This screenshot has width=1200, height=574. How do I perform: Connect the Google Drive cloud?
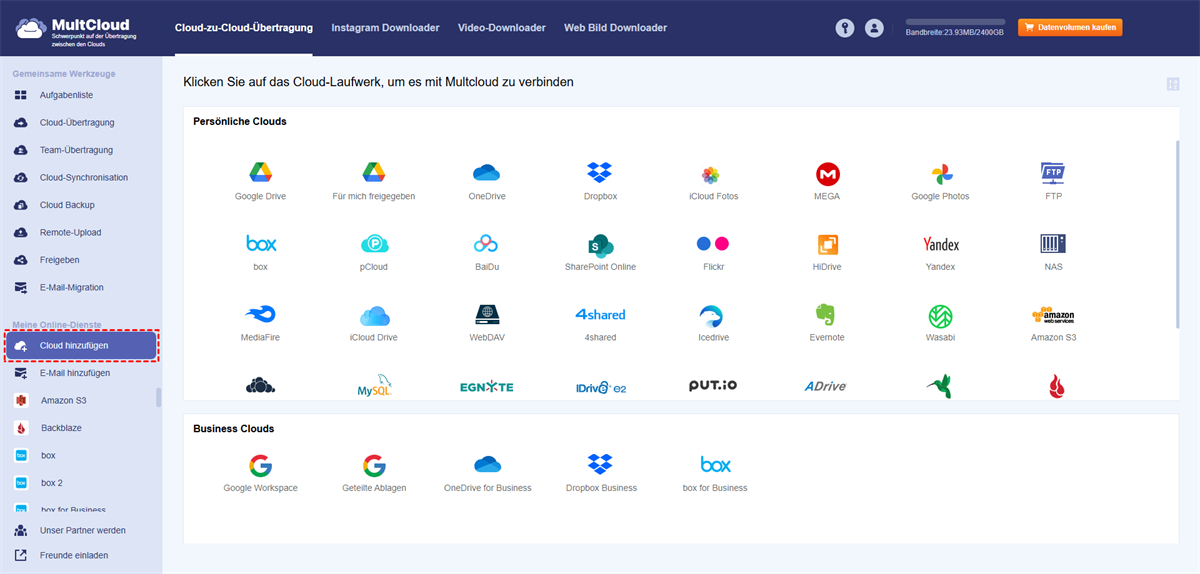[x=260, y=173]
